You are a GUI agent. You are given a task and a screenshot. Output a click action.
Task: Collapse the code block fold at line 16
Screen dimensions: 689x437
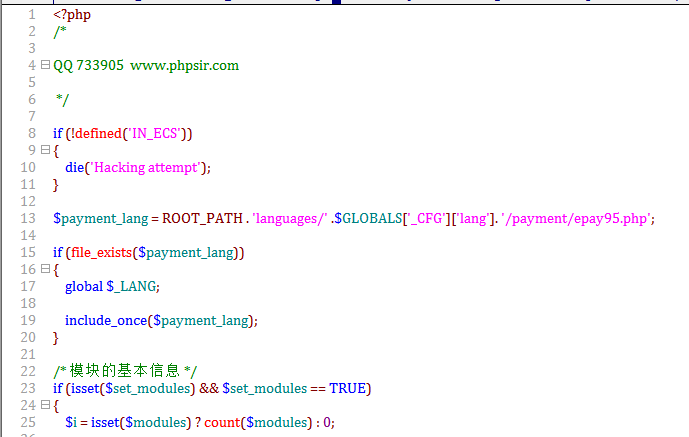(x=45, y=268)
